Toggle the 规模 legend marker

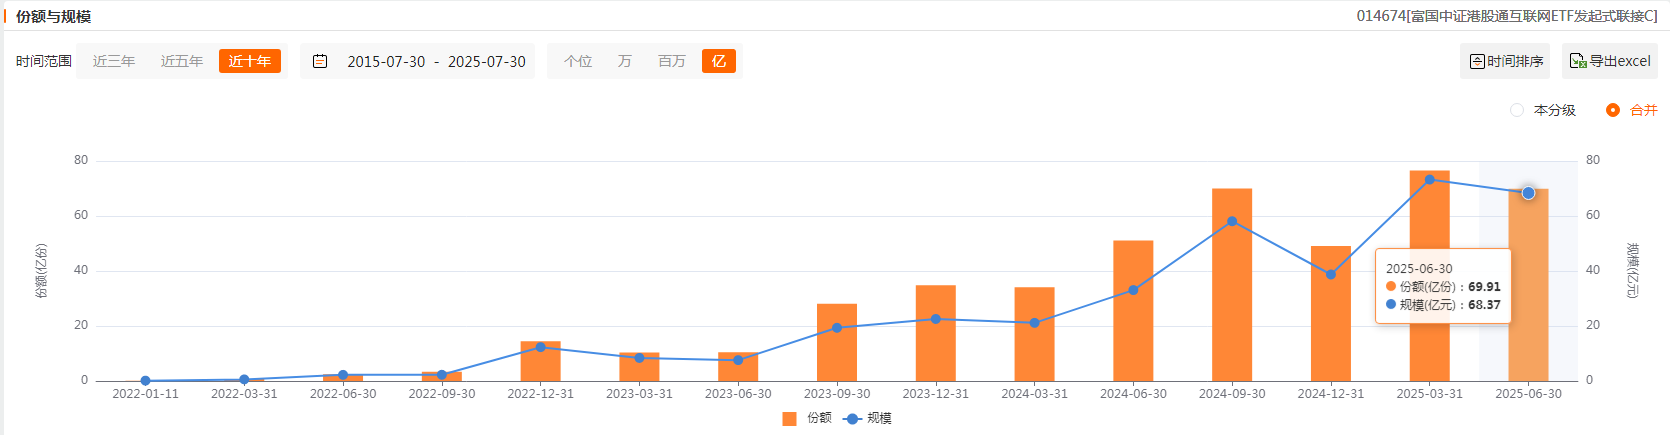853,418
